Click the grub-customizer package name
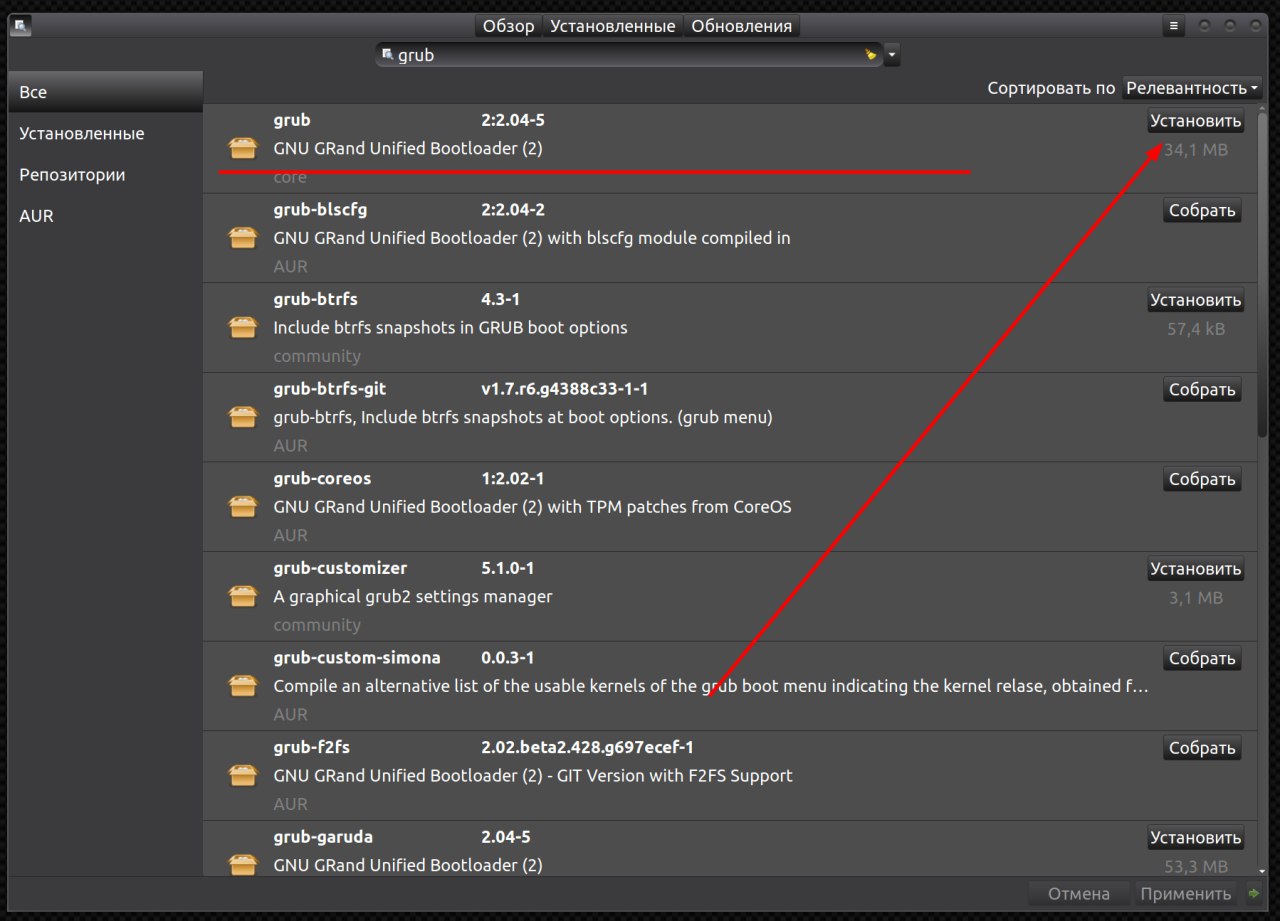The width and height of the screenshot is (1280, 921). click(x=340, y=568)
